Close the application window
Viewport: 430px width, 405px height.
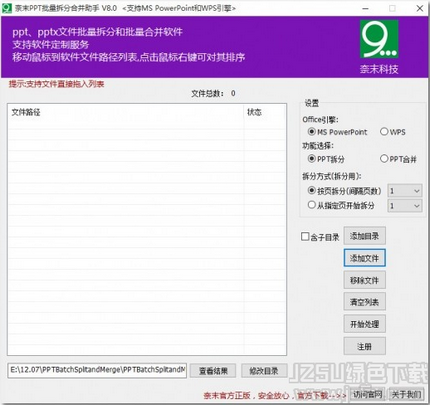point(420,8)
